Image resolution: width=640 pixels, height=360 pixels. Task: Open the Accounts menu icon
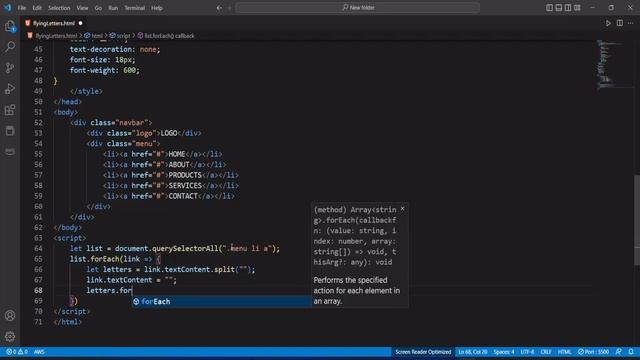pyautogui.click(x=10, y=316)
